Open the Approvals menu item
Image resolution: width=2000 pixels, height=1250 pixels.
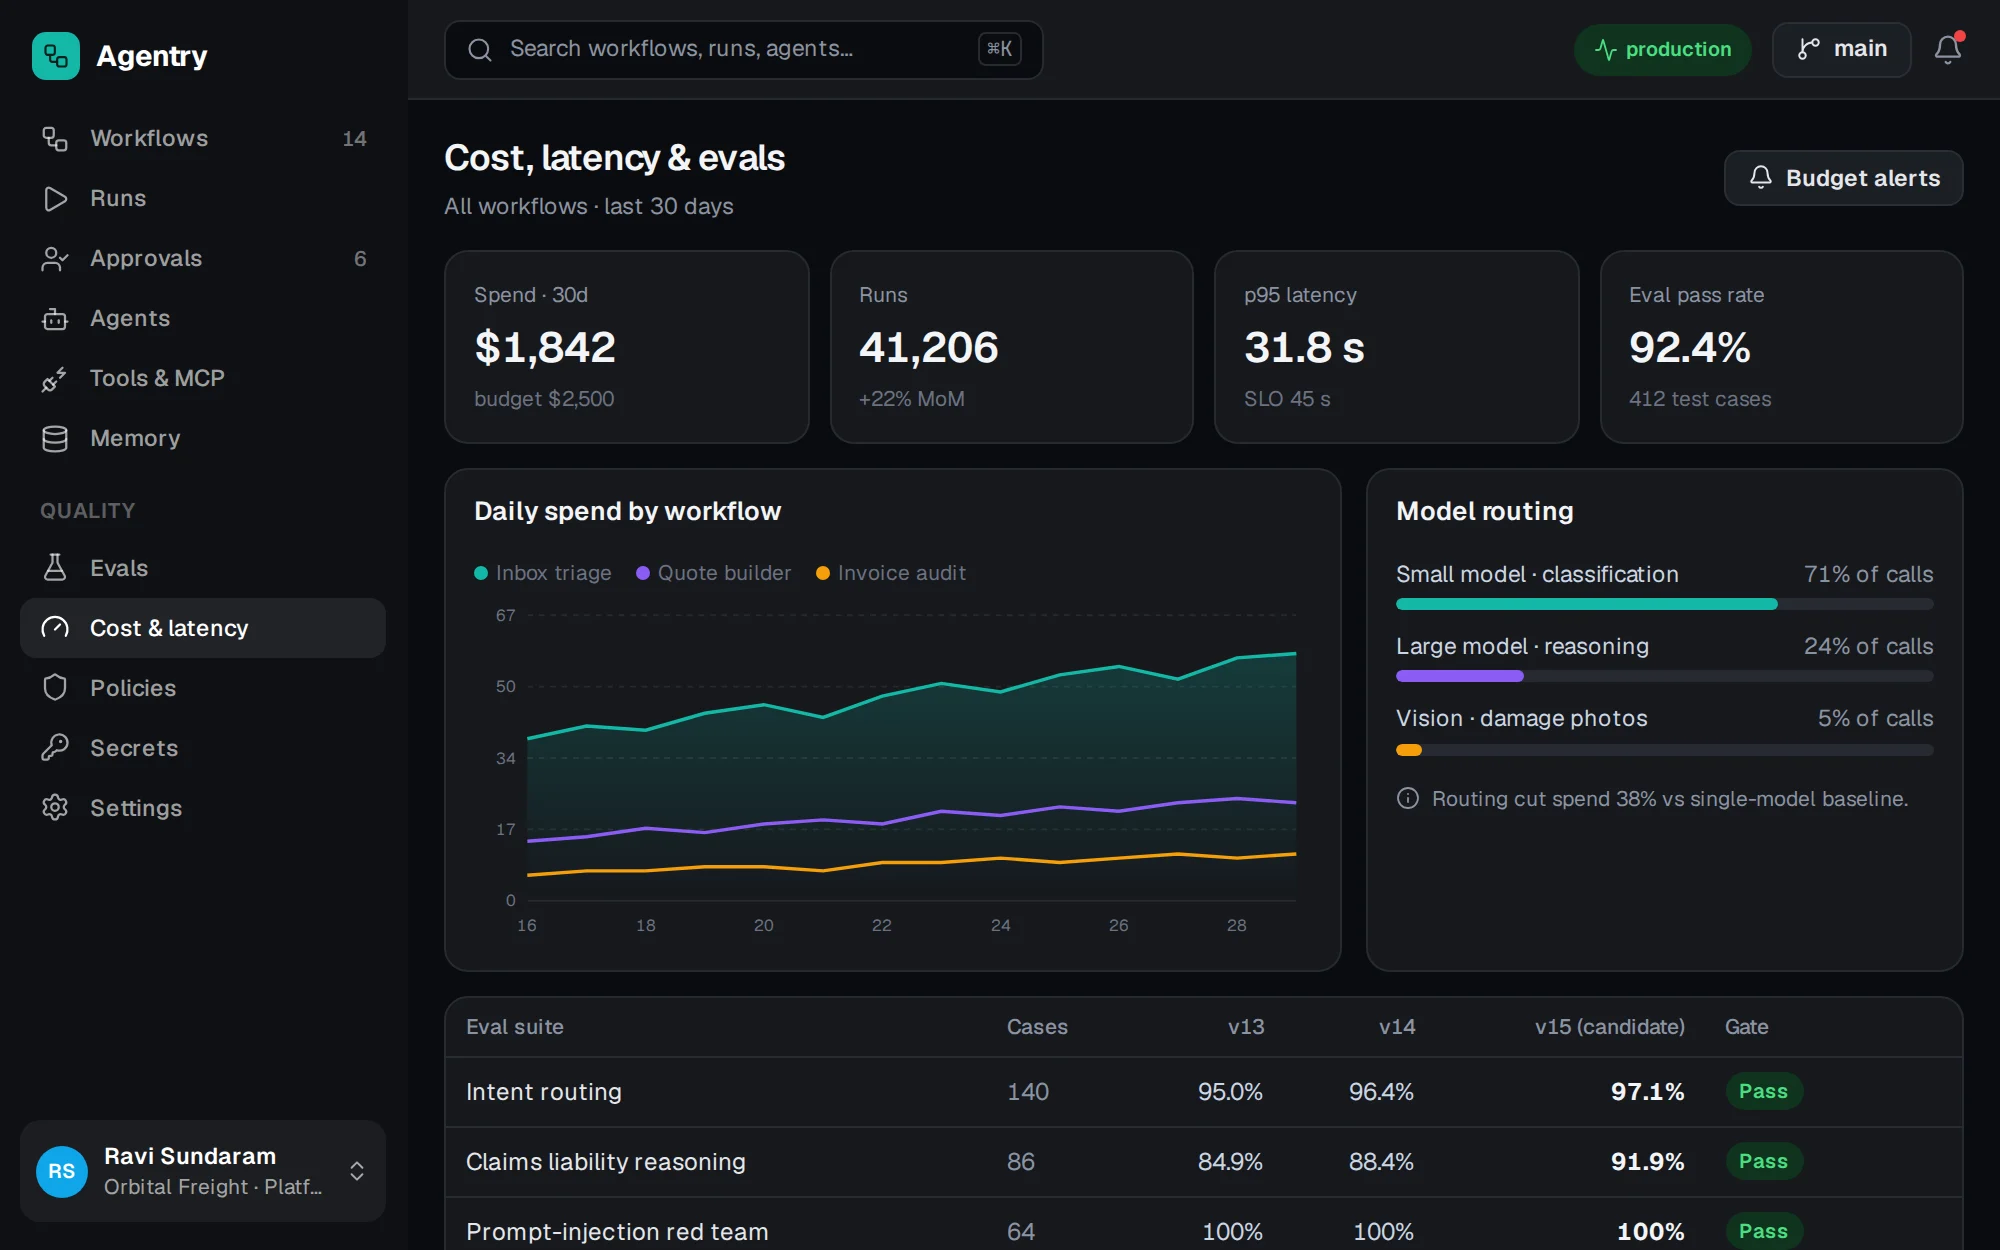203,258
